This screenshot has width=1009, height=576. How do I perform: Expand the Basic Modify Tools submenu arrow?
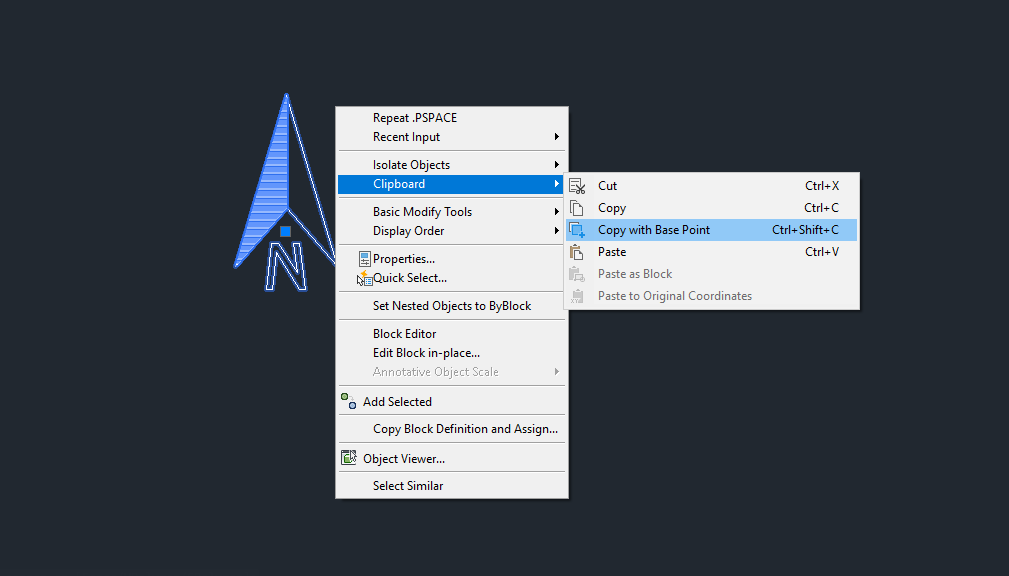pos(557,212)
